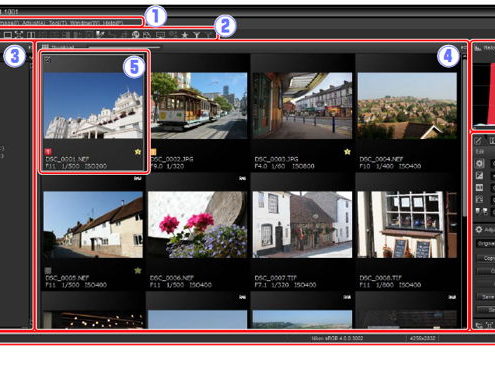
Task: Click the Copy button in Adjustments
Action: (x=487, y=258)
